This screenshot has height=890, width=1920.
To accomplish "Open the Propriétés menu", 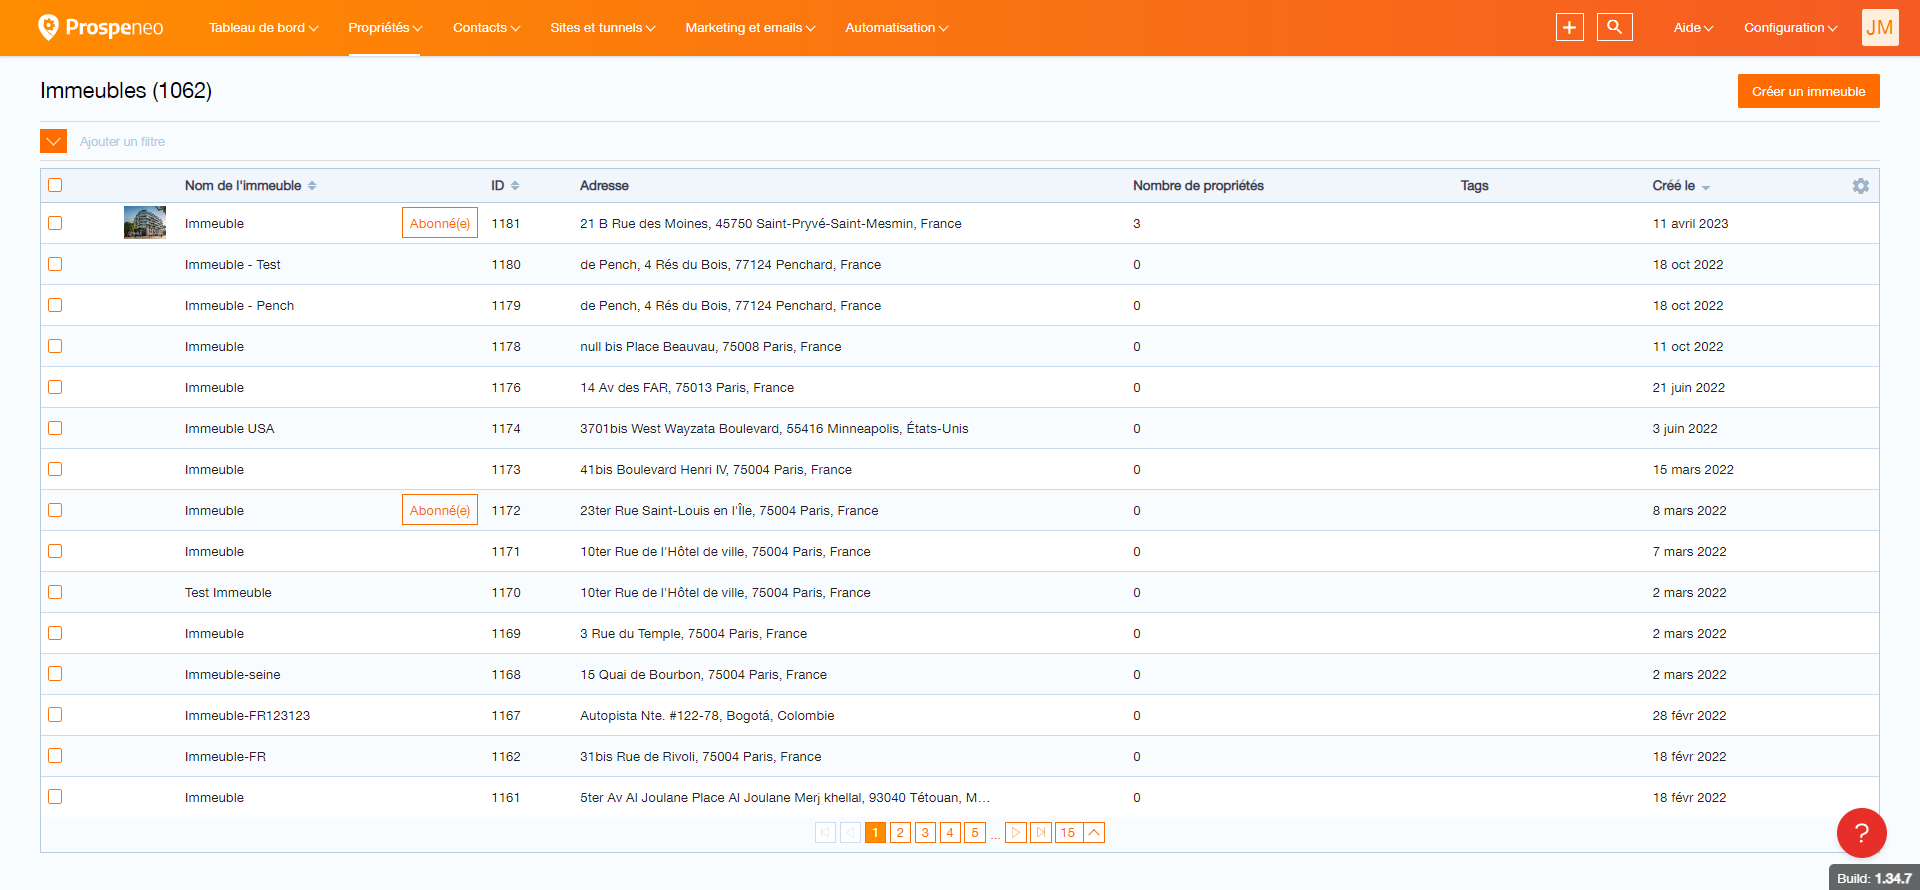I will coord(385,28).
